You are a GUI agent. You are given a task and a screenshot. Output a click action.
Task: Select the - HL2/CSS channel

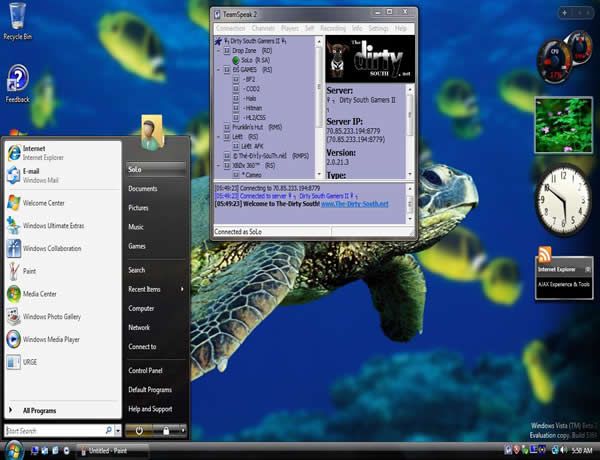click(x=254, y=117)
